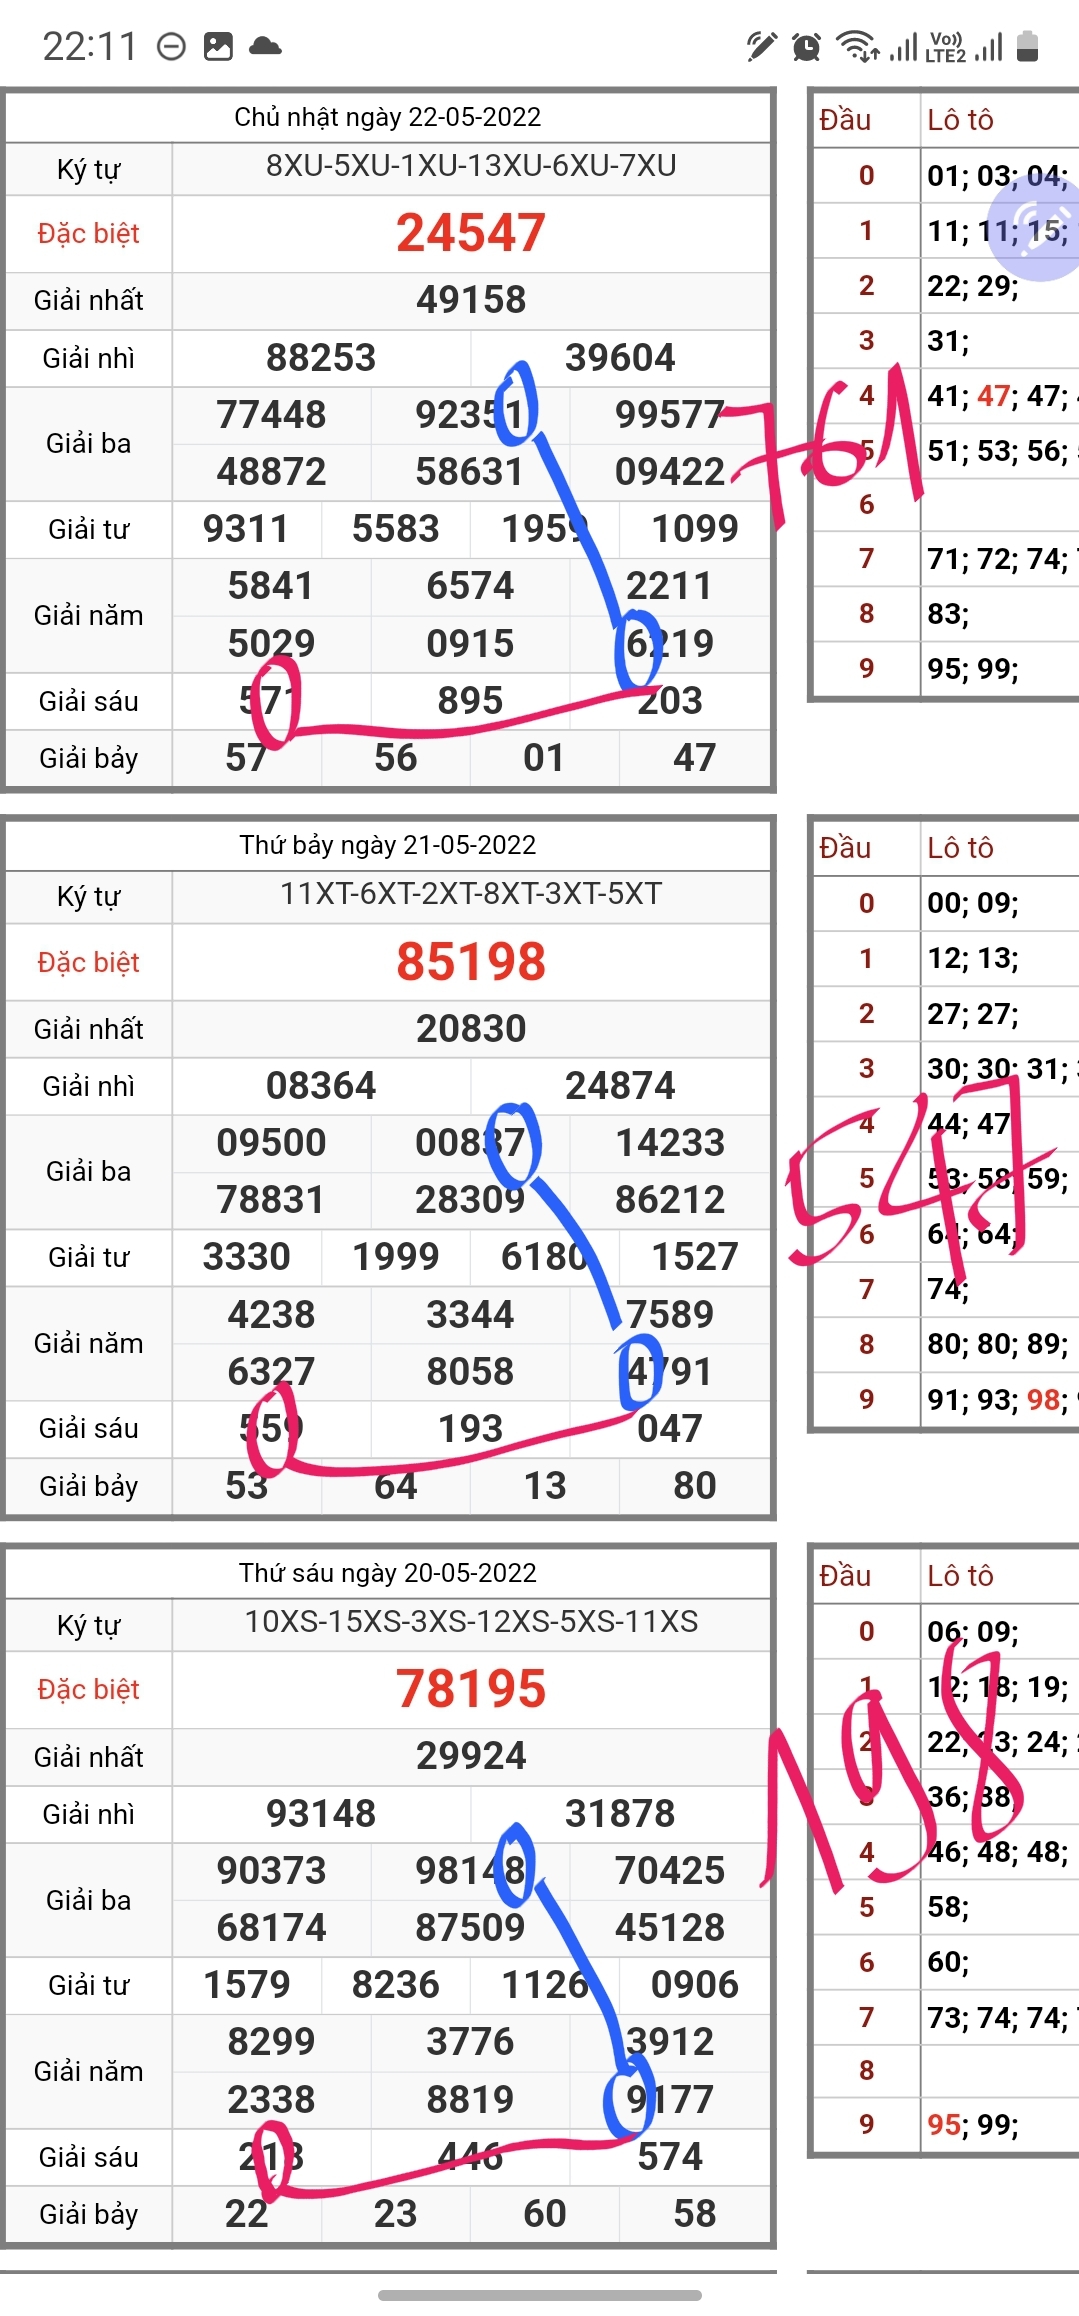The width and height of the screenshot is (1079, 2316).
Task: Tap the header Chủ nhật ngày 22-05-2022
Action: [387, 117]
